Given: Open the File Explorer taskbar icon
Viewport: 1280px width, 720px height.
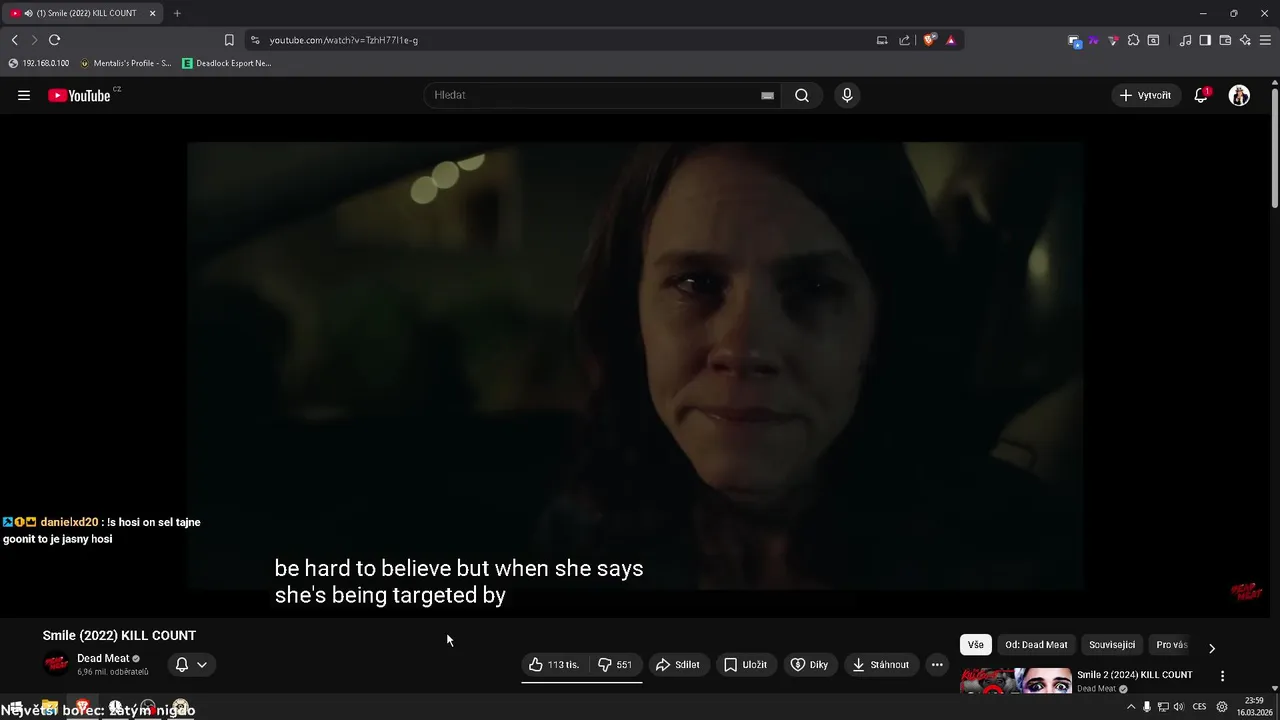Looking at the screenshot, I should click(49, 707).
